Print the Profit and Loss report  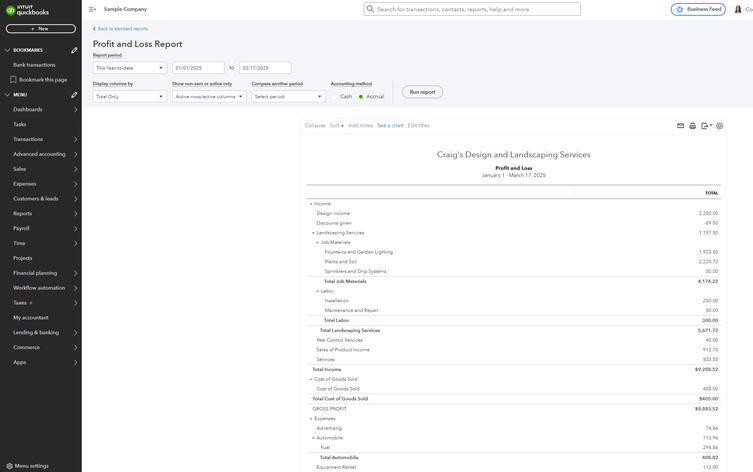pos(692,126)
